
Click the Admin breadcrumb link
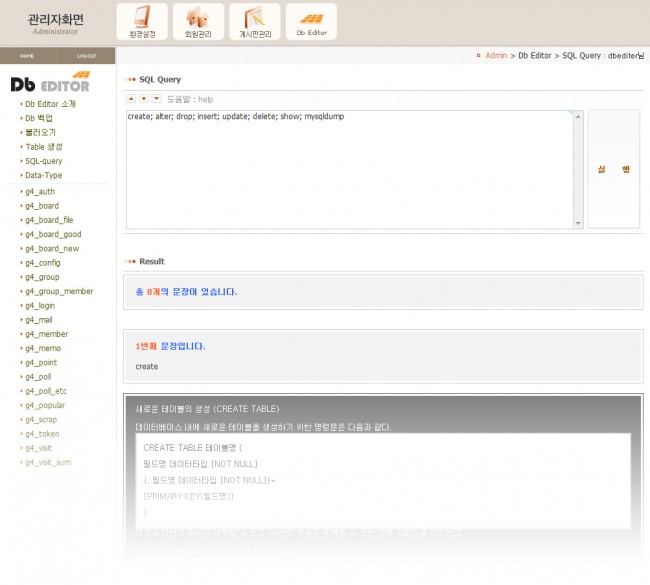coord(496,56)
